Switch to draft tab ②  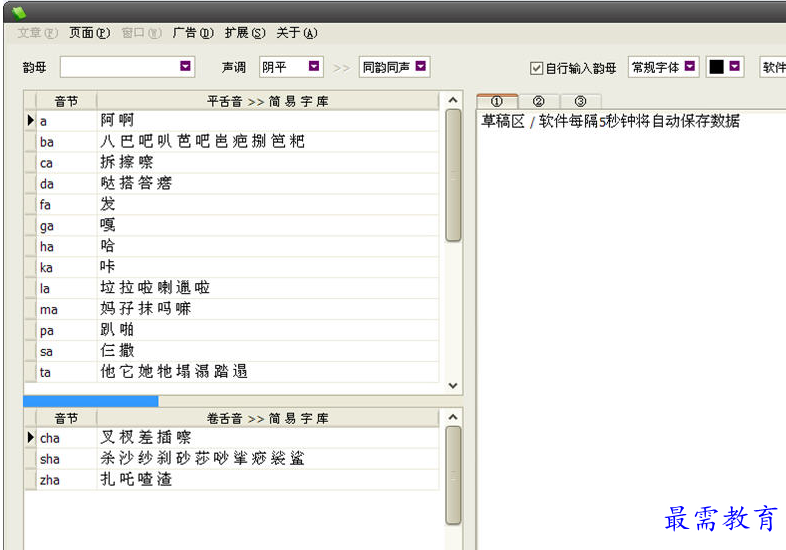(539, 101)
